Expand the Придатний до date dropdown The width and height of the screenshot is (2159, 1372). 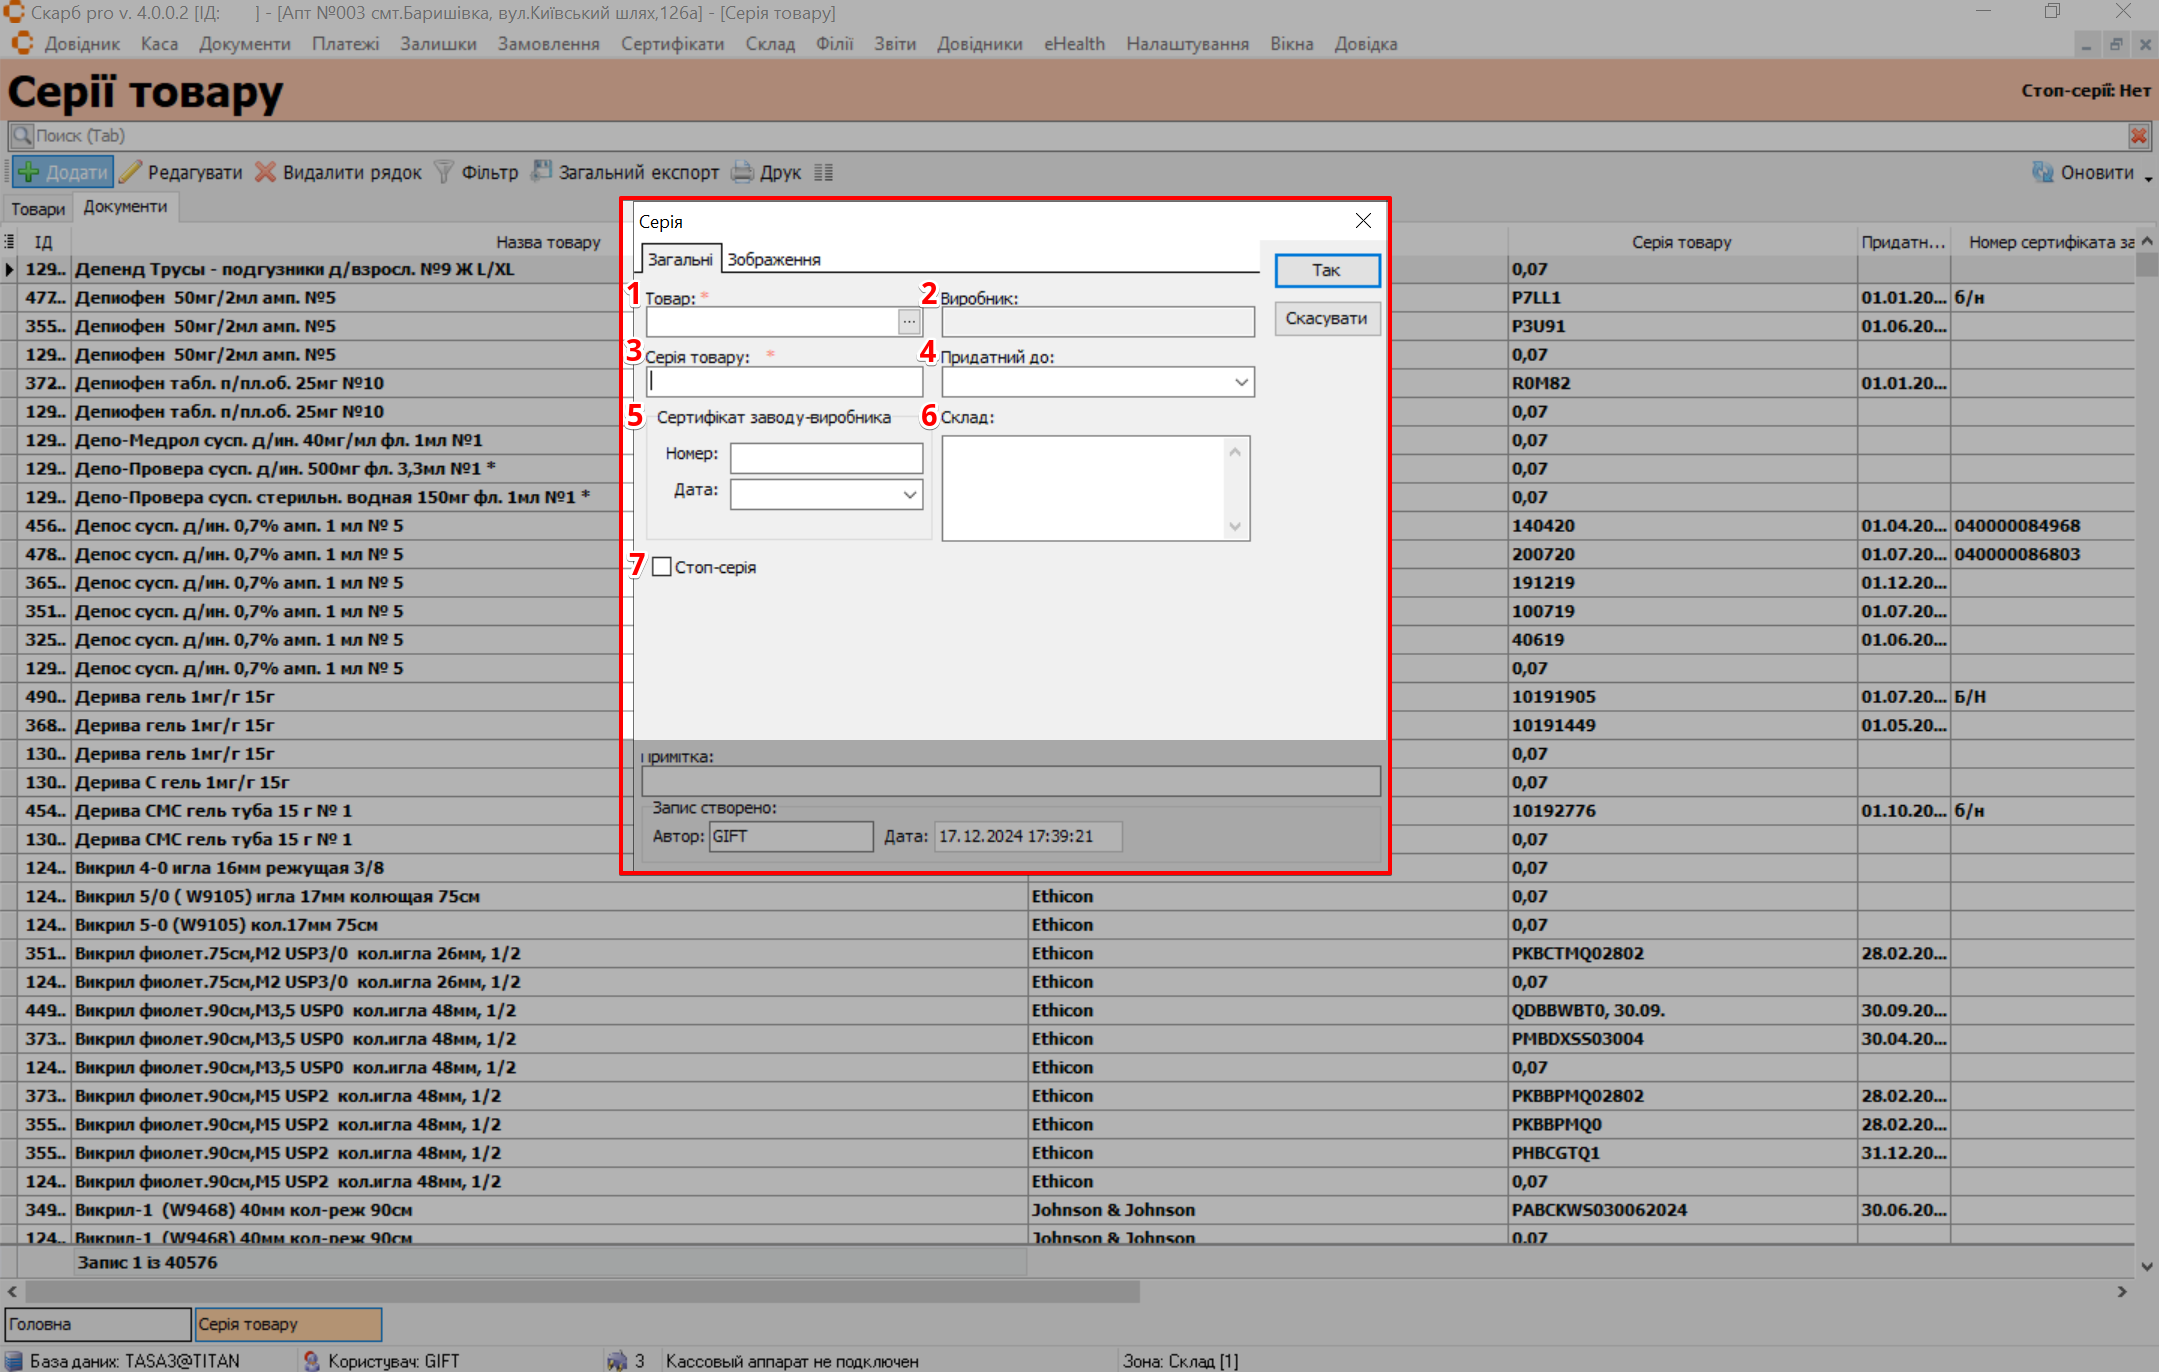1241,382
